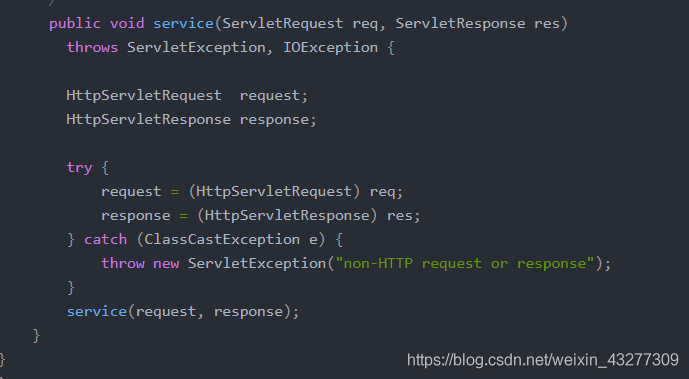This screenshot has height=379, width=689.
Task: Click the HttpServletRequest request declaration
Action: 187,96
